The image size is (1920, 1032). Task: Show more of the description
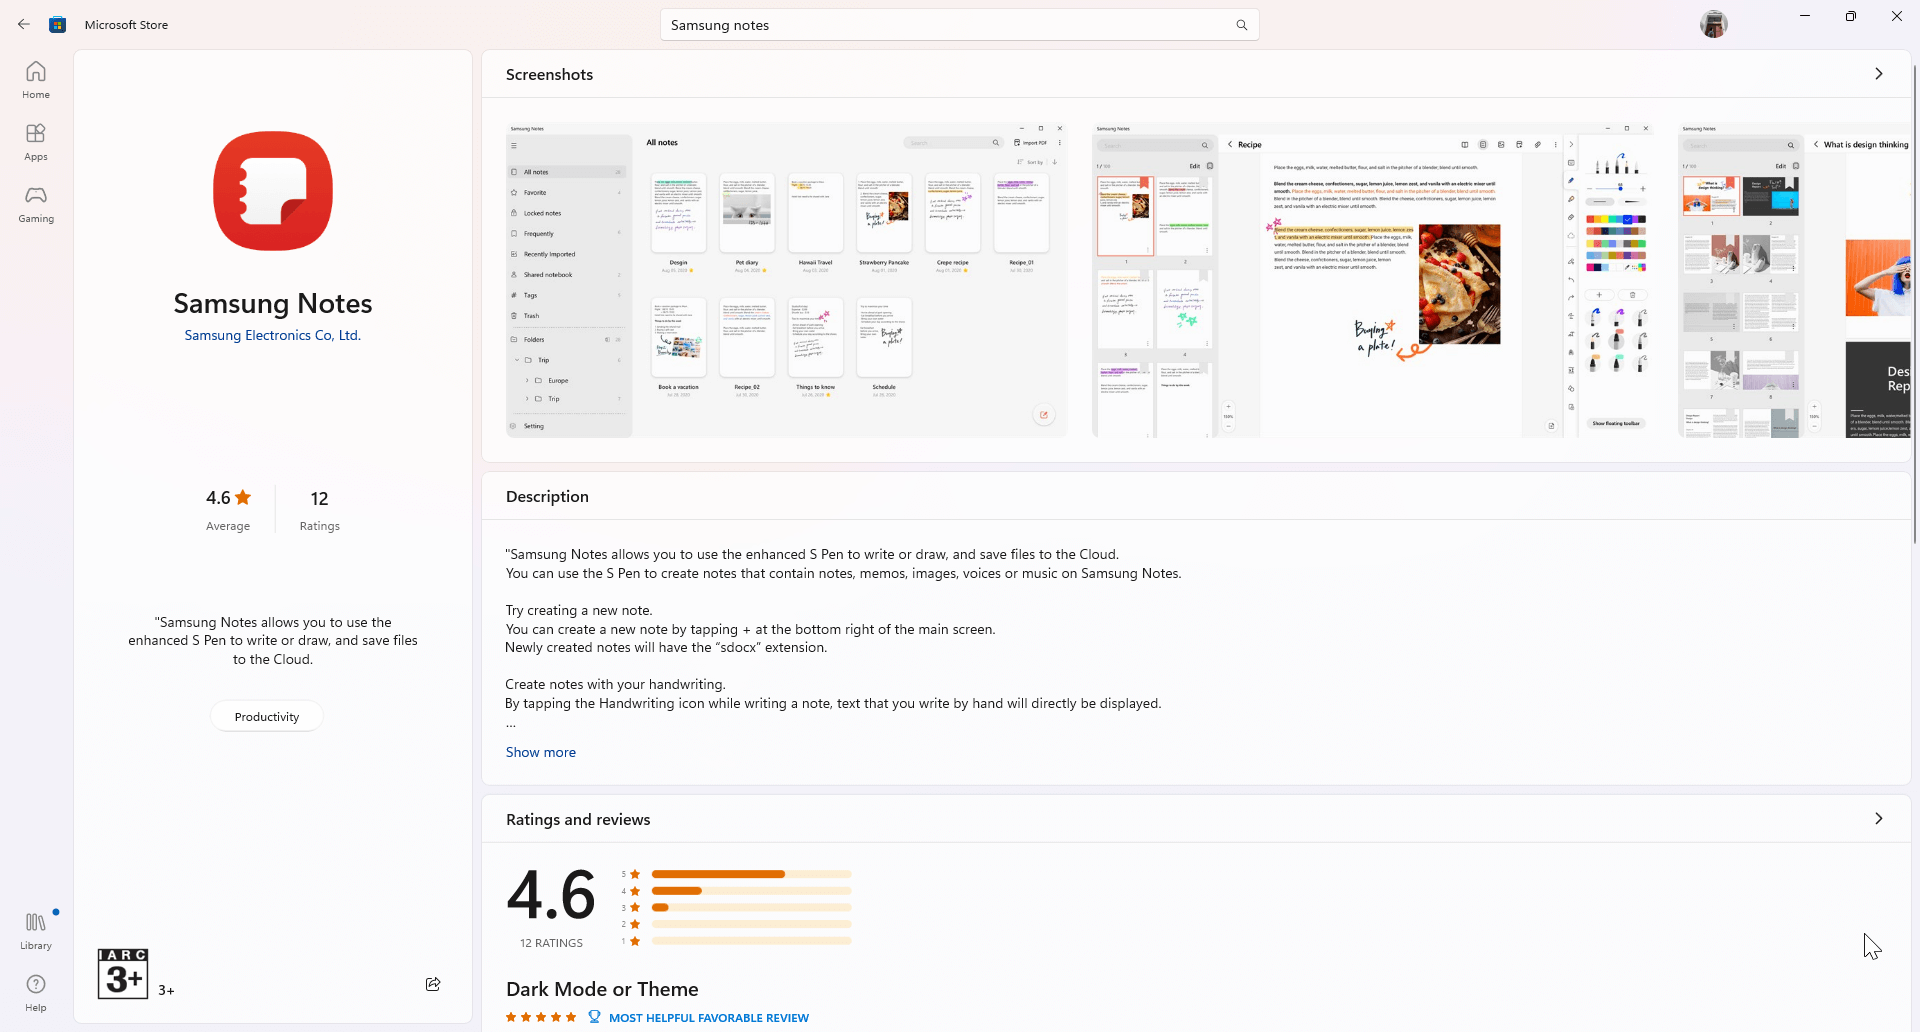click(x=540, y=752)
